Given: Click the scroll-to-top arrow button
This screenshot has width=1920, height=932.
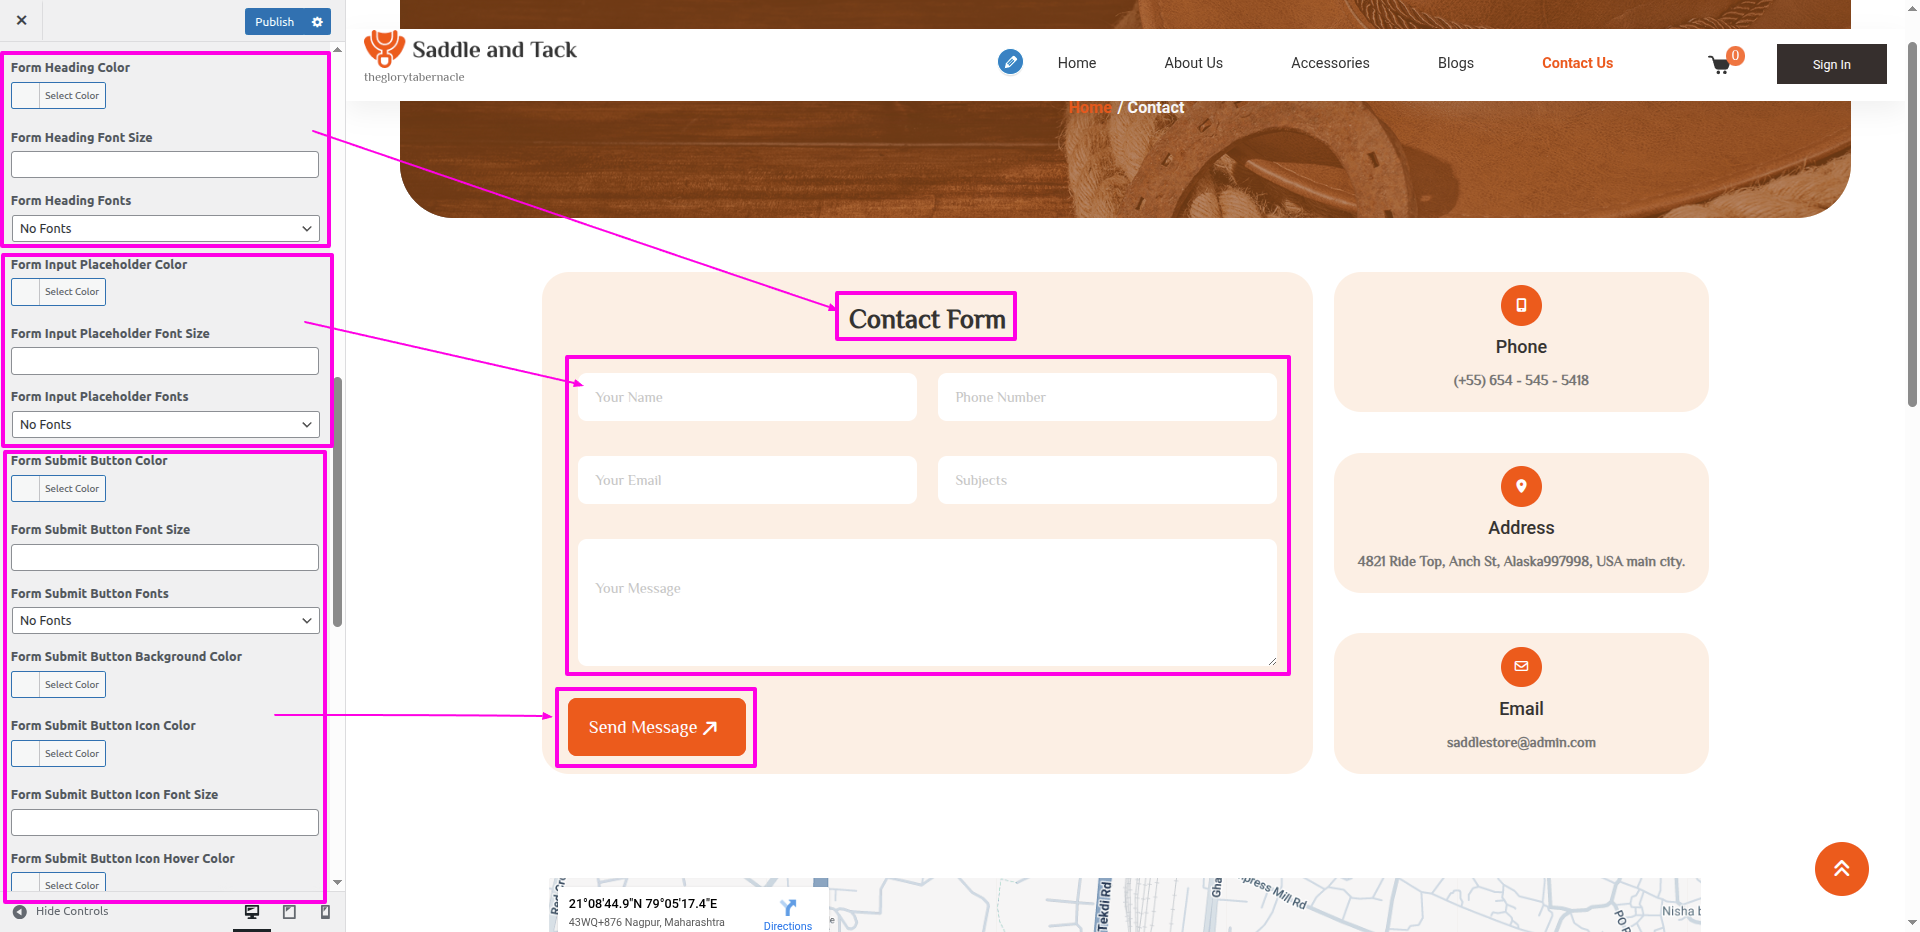Looking at the screenshot, I should tap(1841, 869).
